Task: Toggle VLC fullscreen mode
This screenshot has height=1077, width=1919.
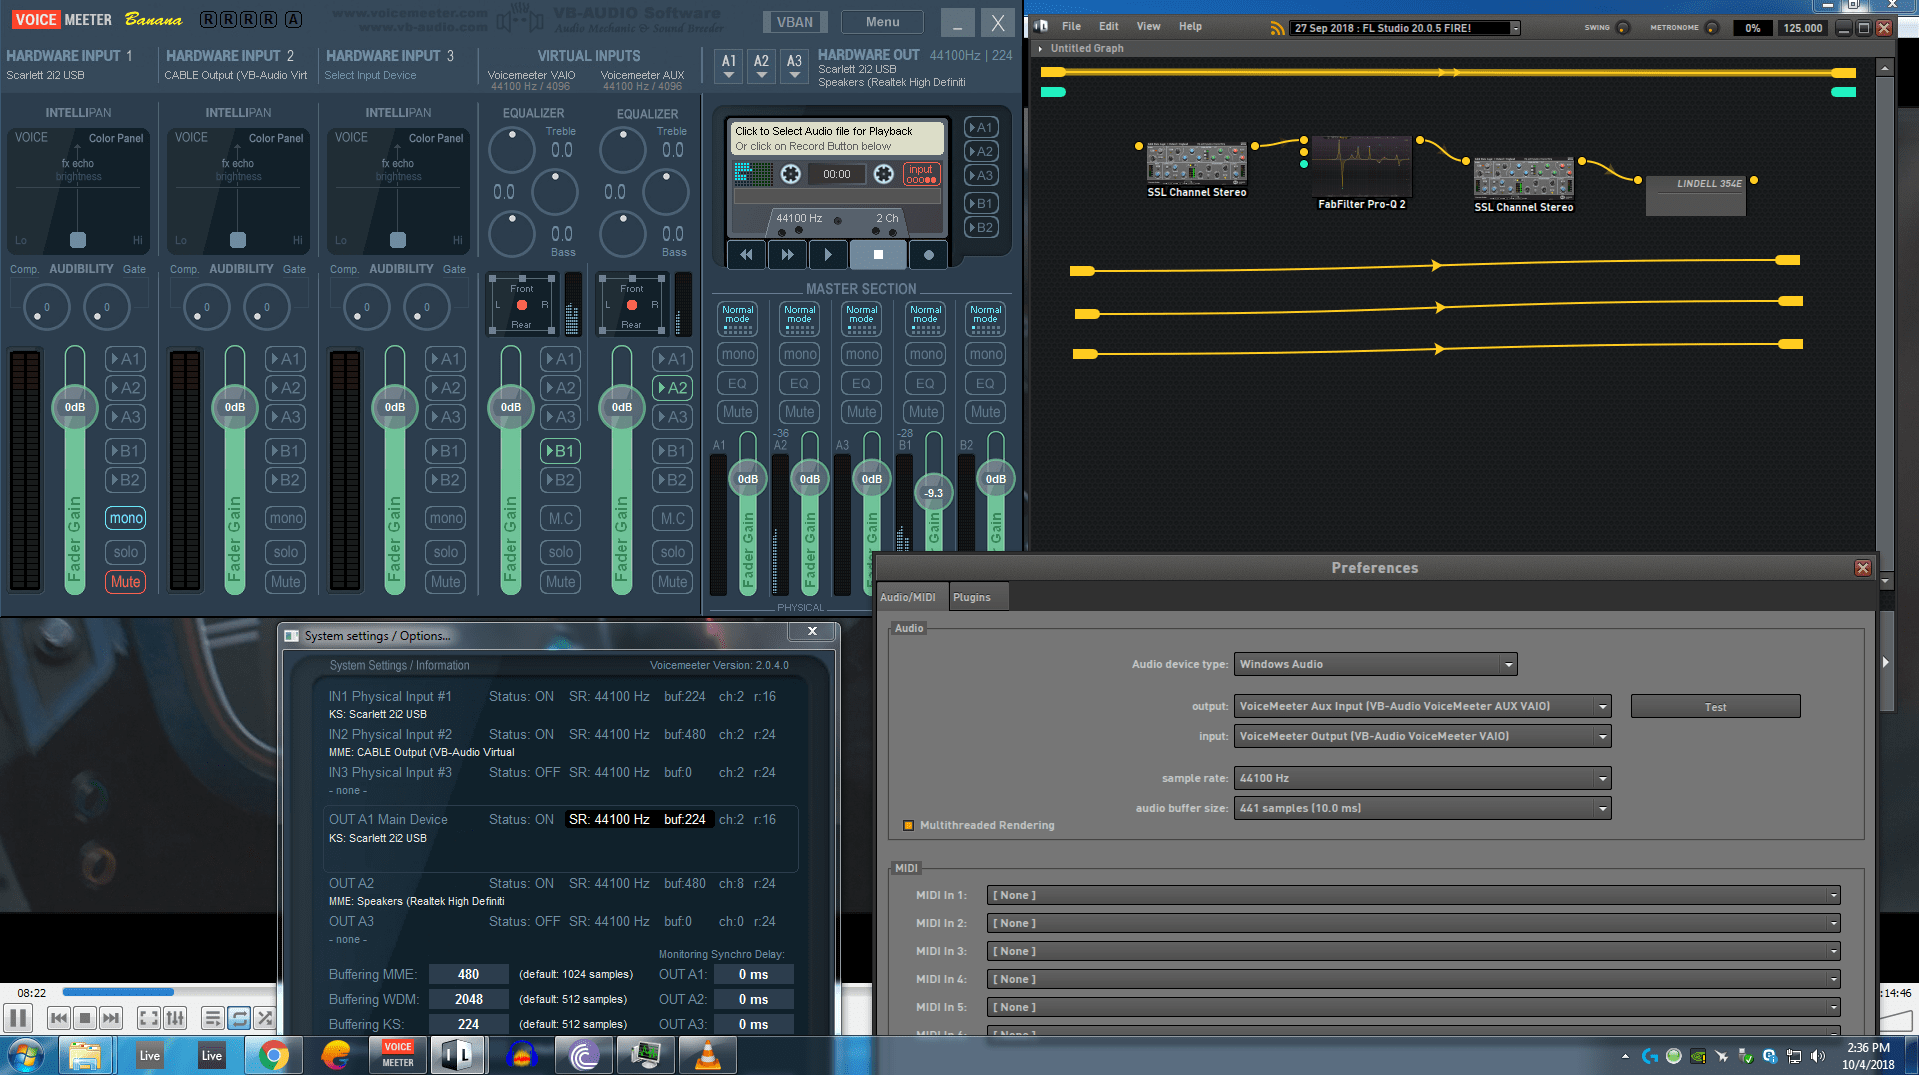Action: pos(148,1018)
